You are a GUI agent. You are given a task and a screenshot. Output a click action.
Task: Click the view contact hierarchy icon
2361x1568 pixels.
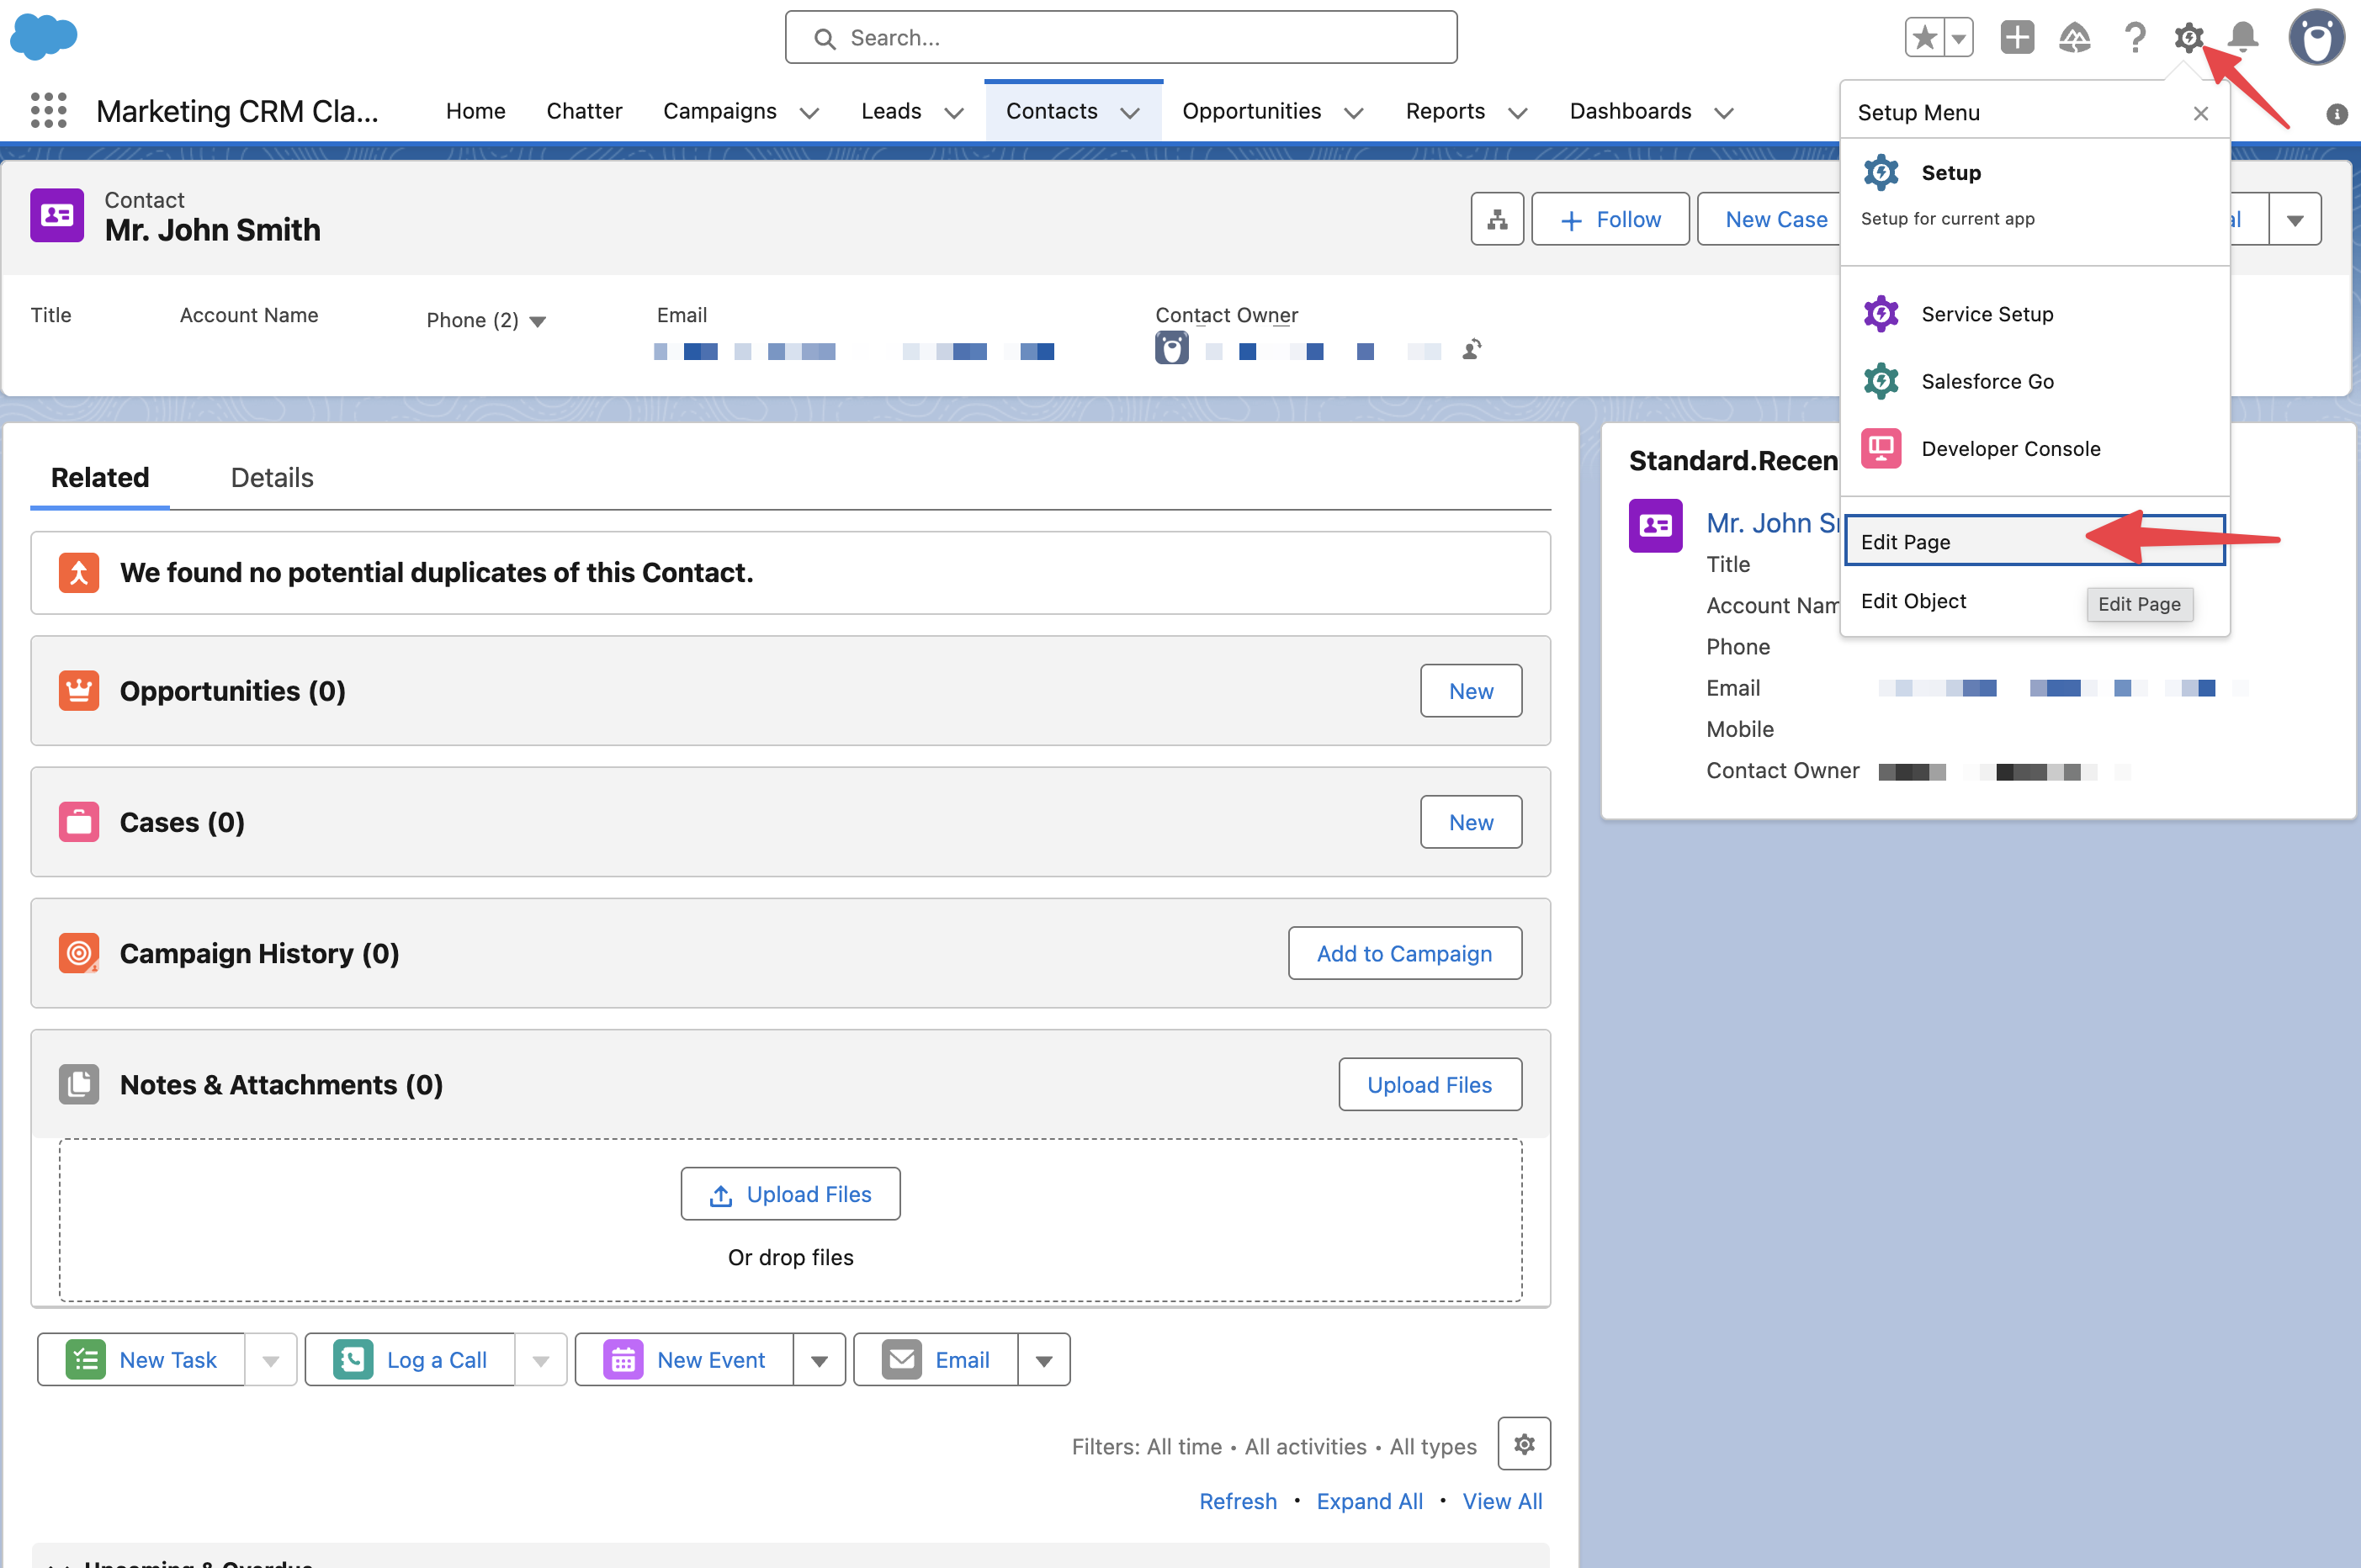coord(1497,219)
